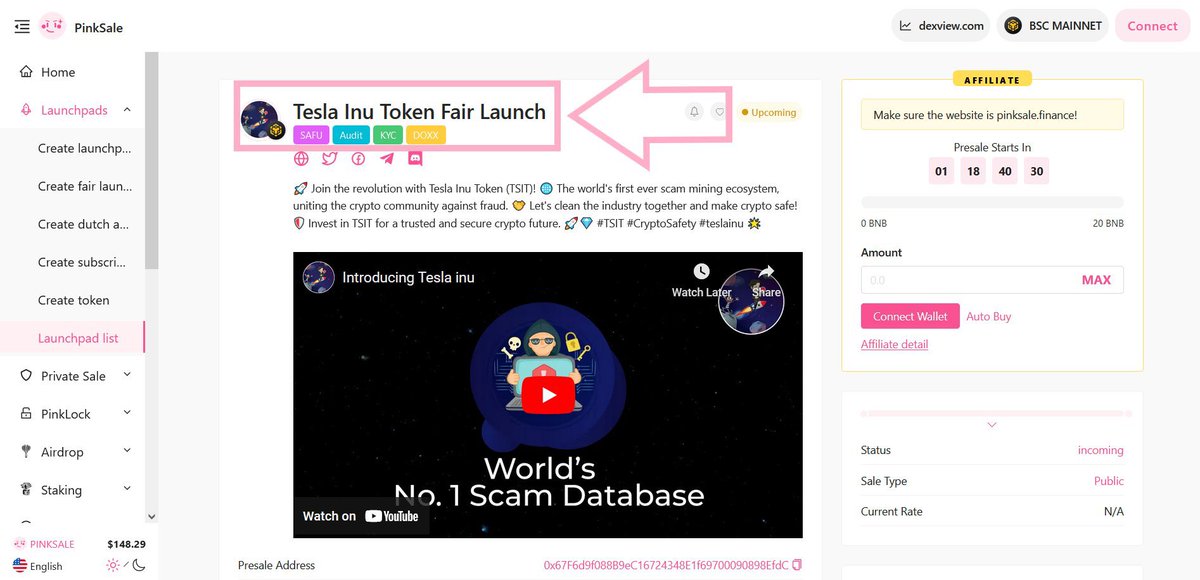Switch to light theme sun icon
This screenshot has height=580, width=1200.
(x=113, y=565)
